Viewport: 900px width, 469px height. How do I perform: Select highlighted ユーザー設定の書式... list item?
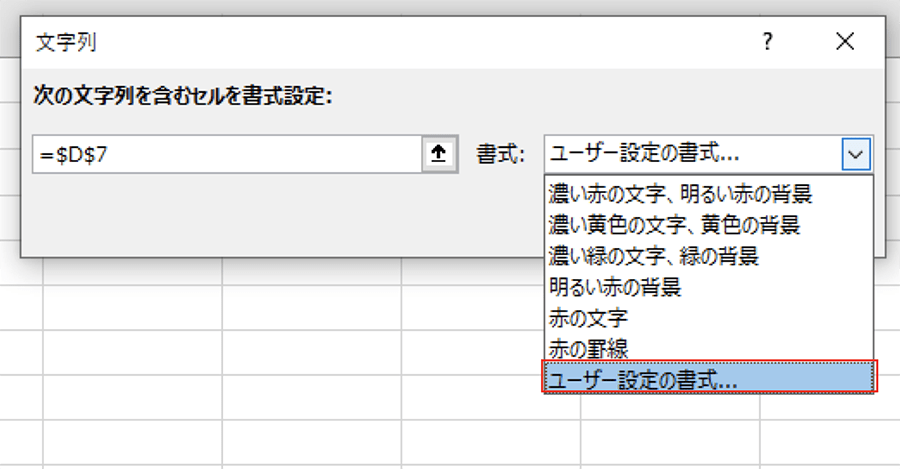tap(708, 377)
